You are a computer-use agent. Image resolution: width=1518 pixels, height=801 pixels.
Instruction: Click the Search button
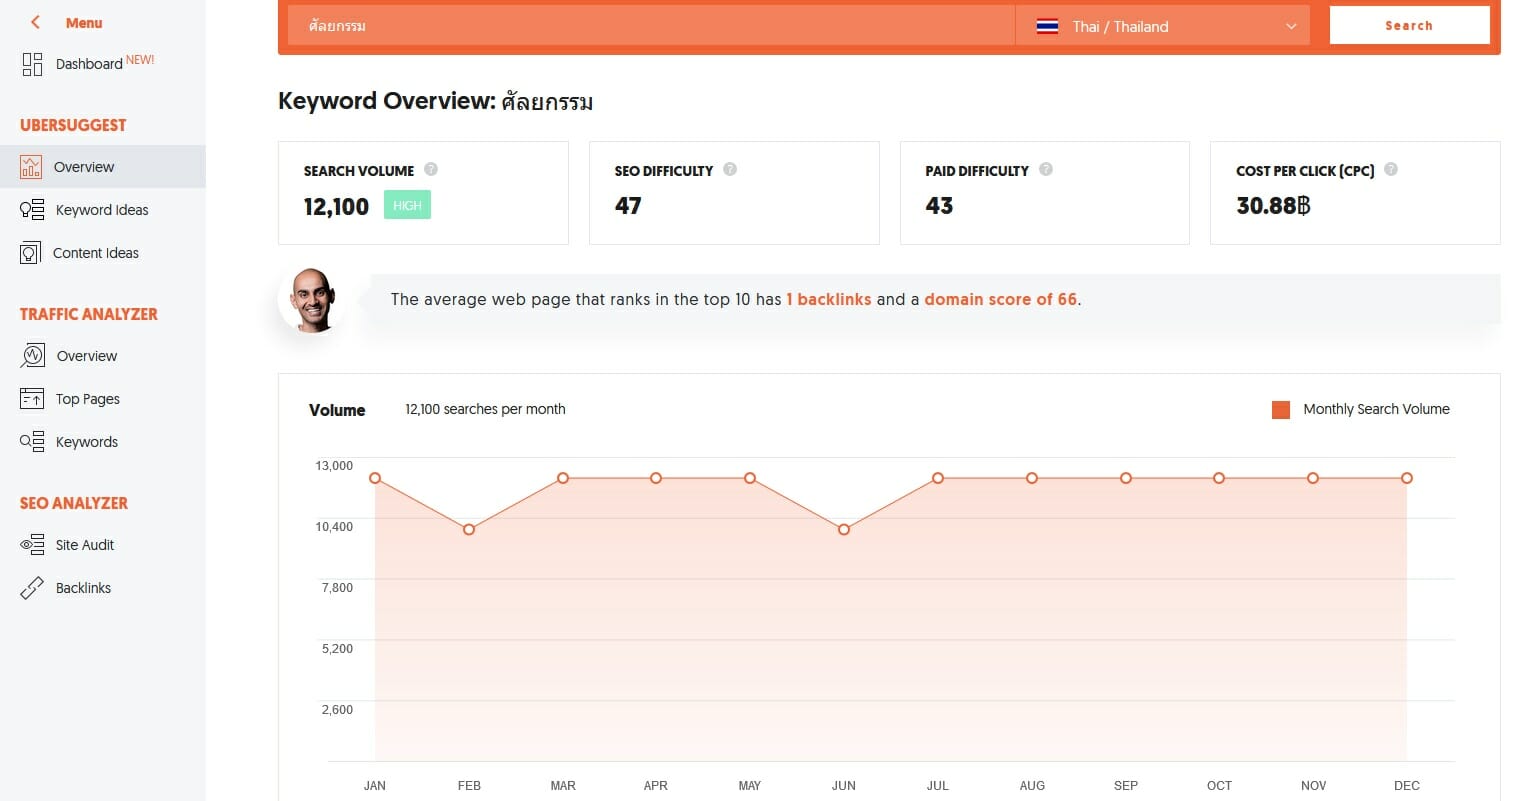click(x=1409, y=26)
